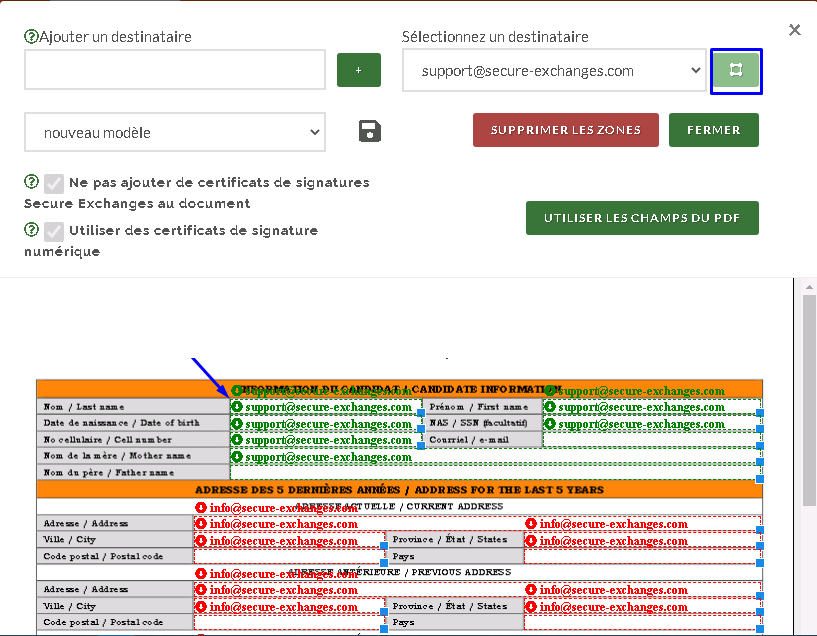The height and width of the screenshot is (636, 817).
Task: Close the dialog with the X icon
Action: [795, 30]
